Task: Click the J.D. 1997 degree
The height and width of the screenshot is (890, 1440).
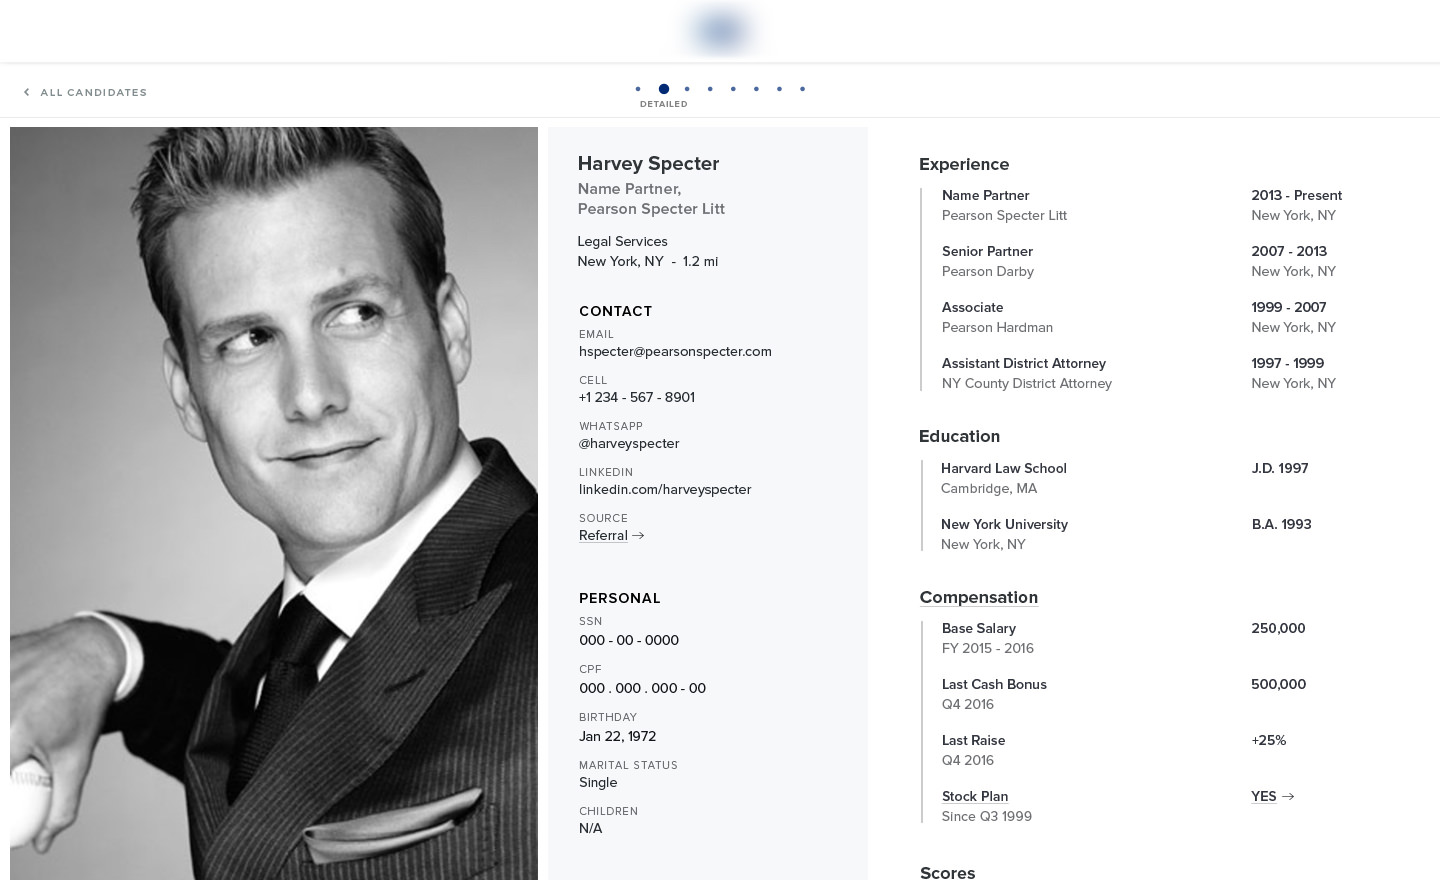Action: pos(1280,468)
